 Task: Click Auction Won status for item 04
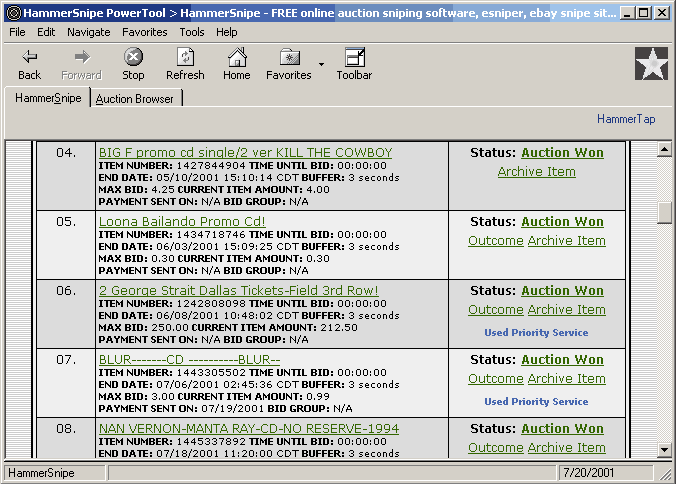[x=562, y=152]
